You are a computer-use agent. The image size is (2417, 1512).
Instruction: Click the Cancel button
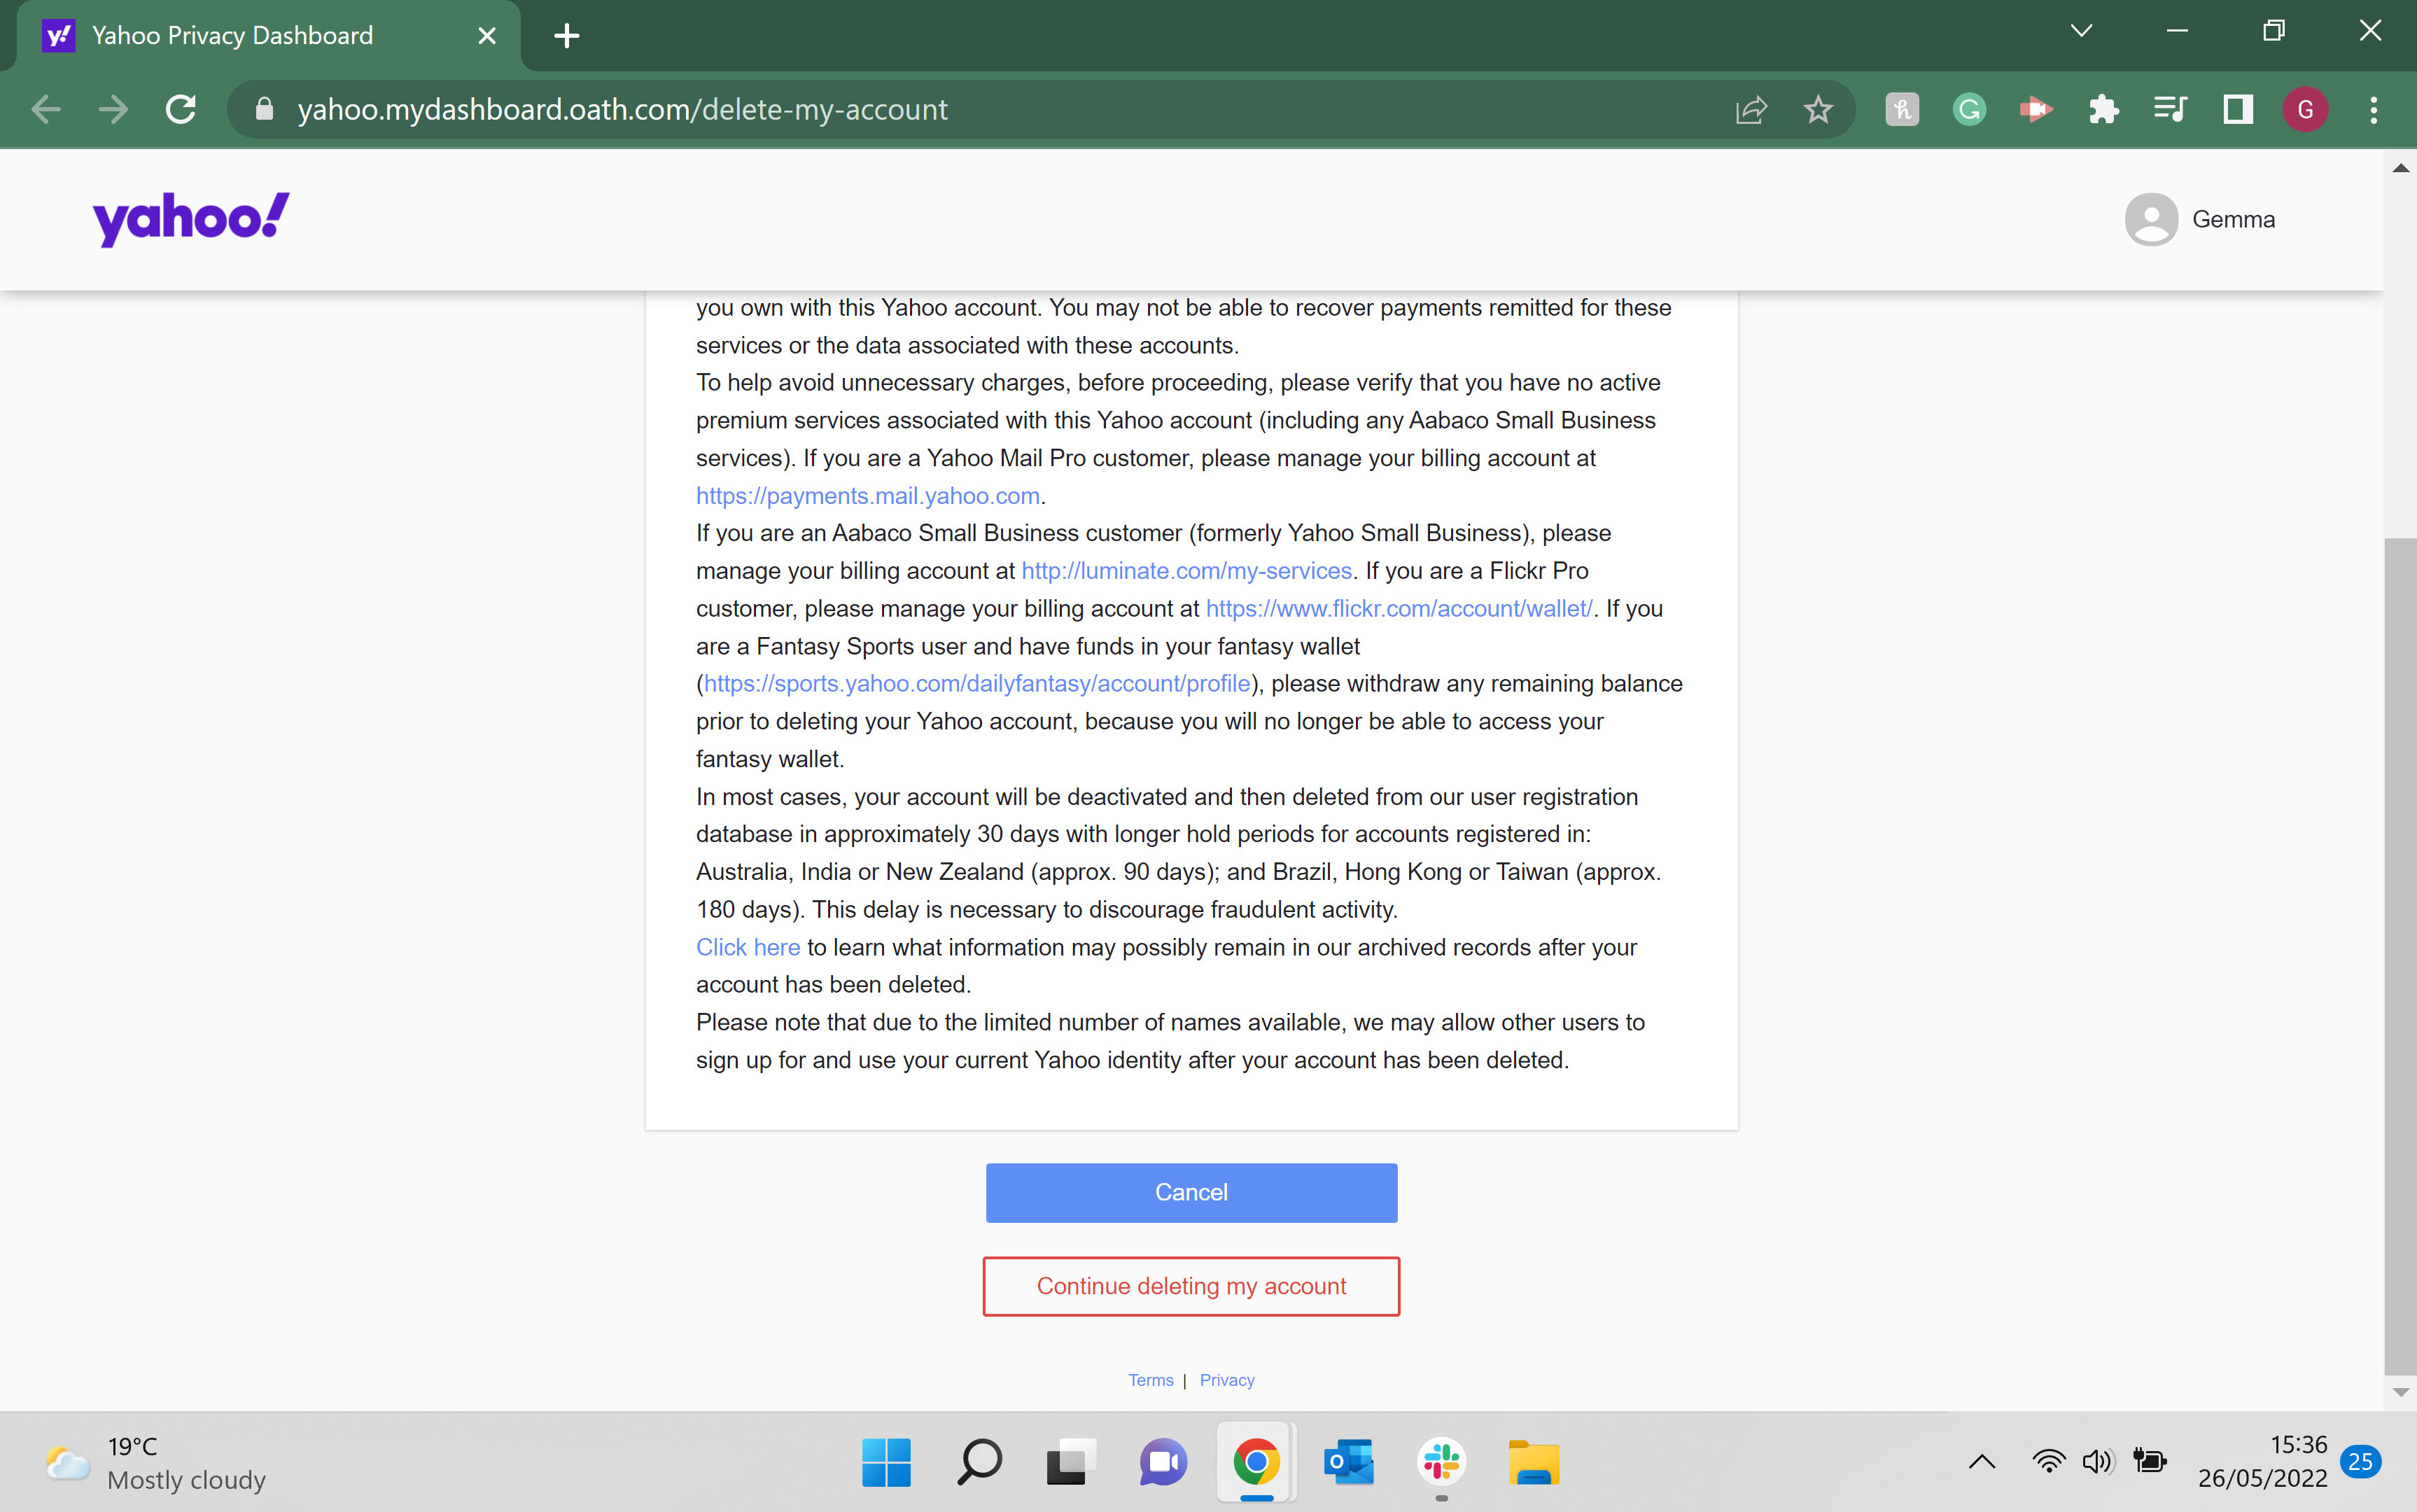[x=1191, y=1192]
